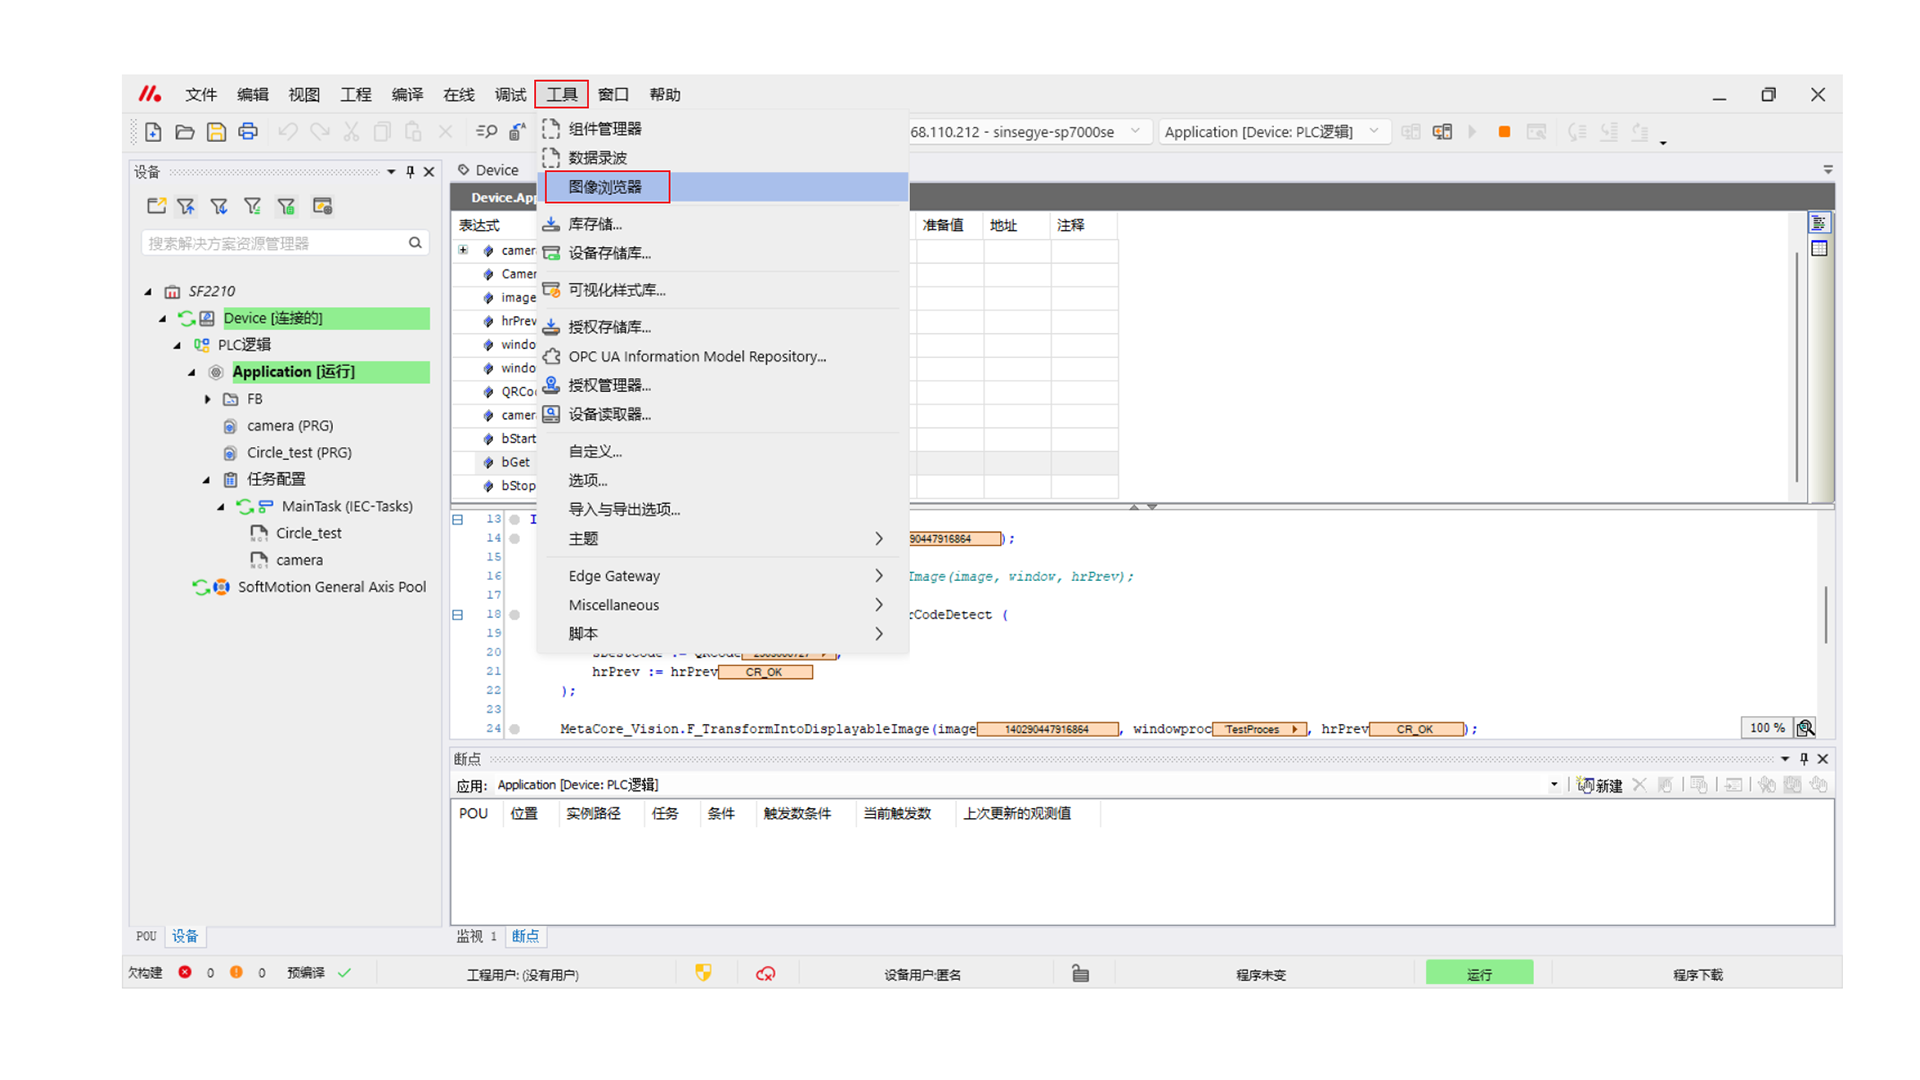Screen dimensions: 1920x1080
Task: Select 图像浏览器 from the 工具 menu
Action: [x=606, y=187]
